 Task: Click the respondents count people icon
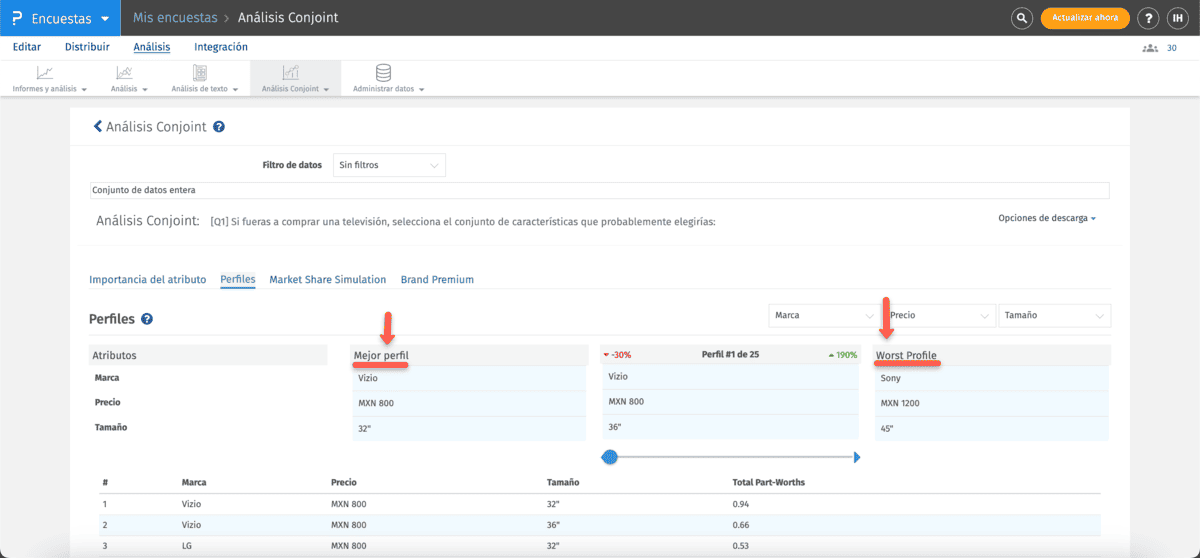(x=1150, y=48)
